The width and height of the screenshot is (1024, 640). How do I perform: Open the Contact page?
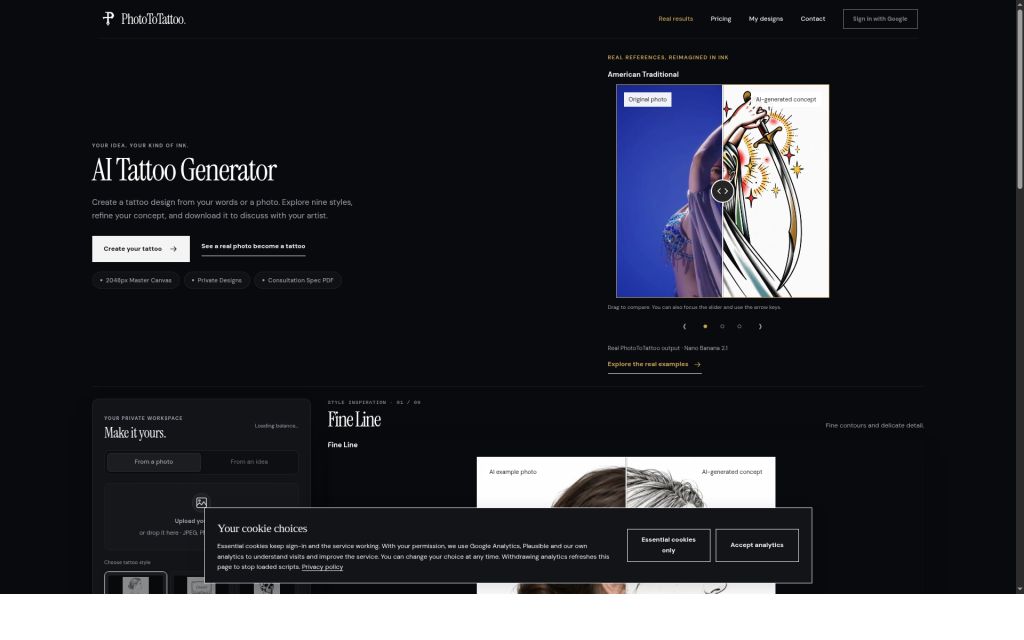point(812,19)
